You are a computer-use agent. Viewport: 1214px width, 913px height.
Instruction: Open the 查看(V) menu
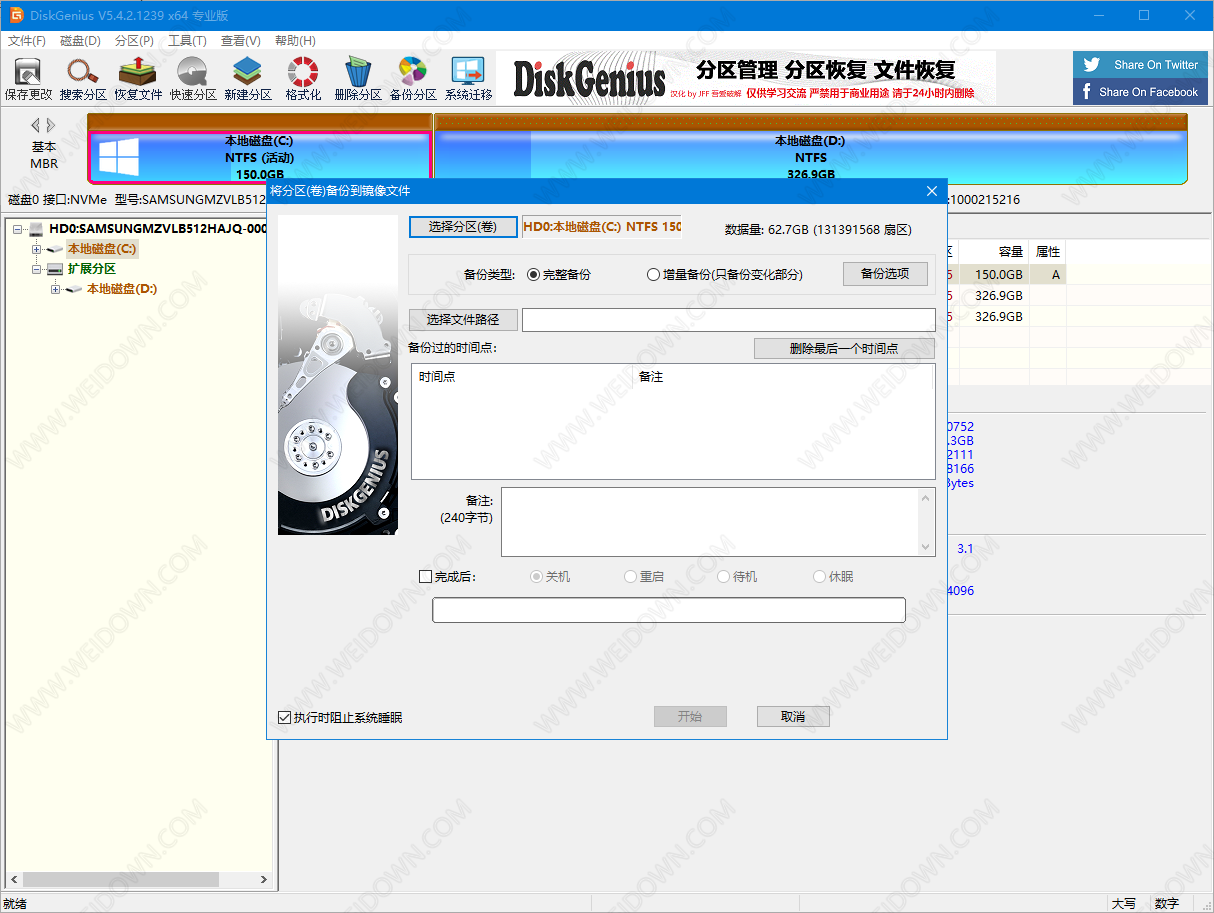(240, 41)
